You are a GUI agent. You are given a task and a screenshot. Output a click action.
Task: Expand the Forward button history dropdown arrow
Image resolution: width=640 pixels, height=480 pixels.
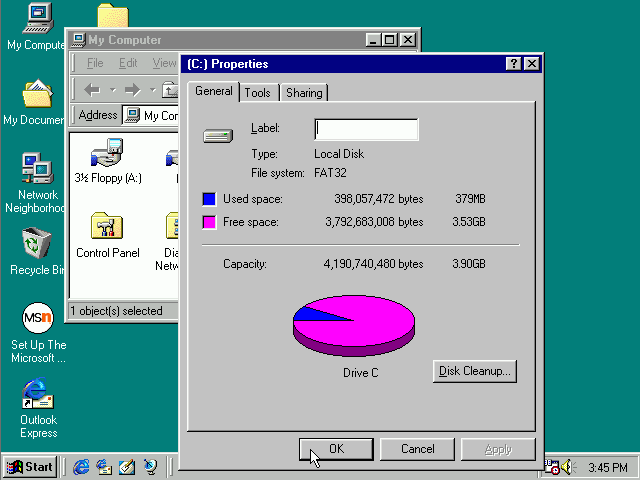point(152,90)
